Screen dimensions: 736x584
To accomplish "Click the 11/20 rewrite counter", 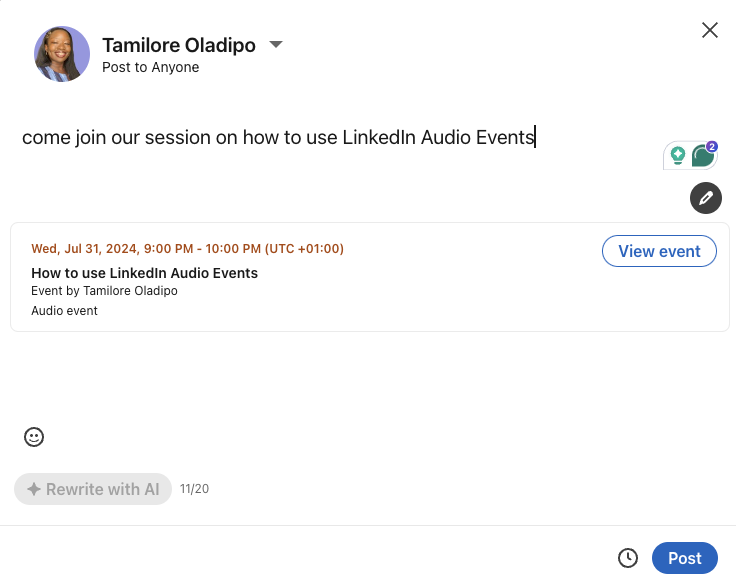I will (194, 489).
